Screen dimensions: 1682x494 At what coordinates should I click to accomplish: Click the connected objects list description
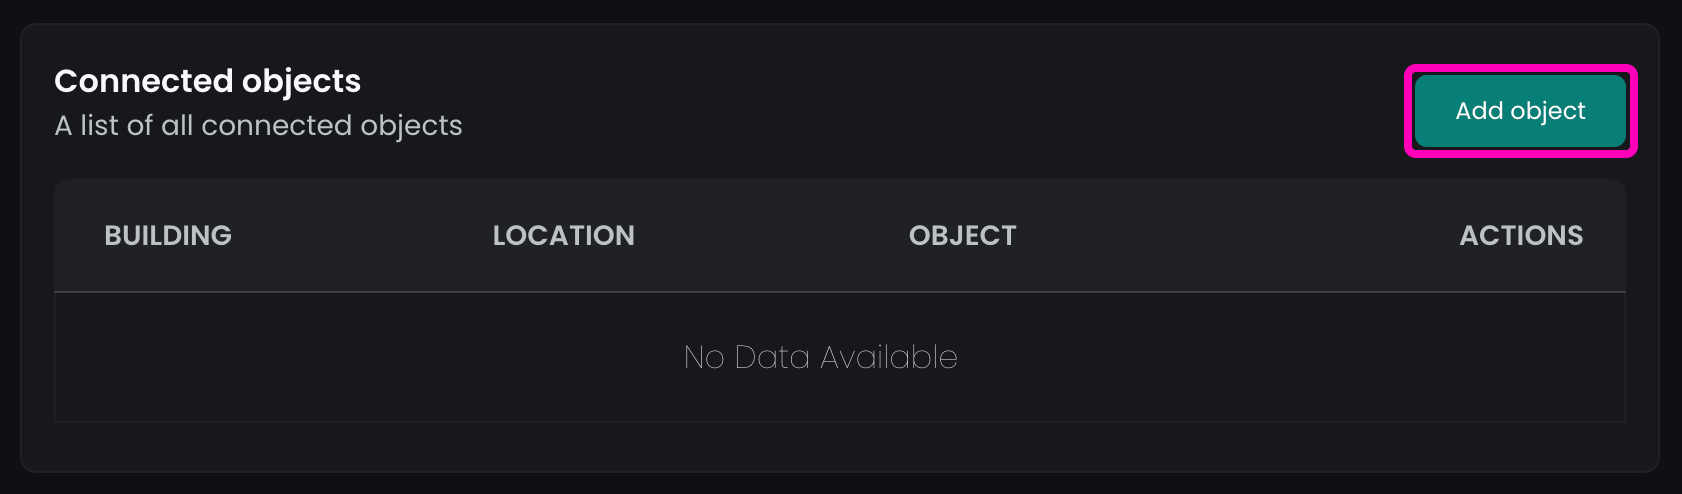(258, 126)
